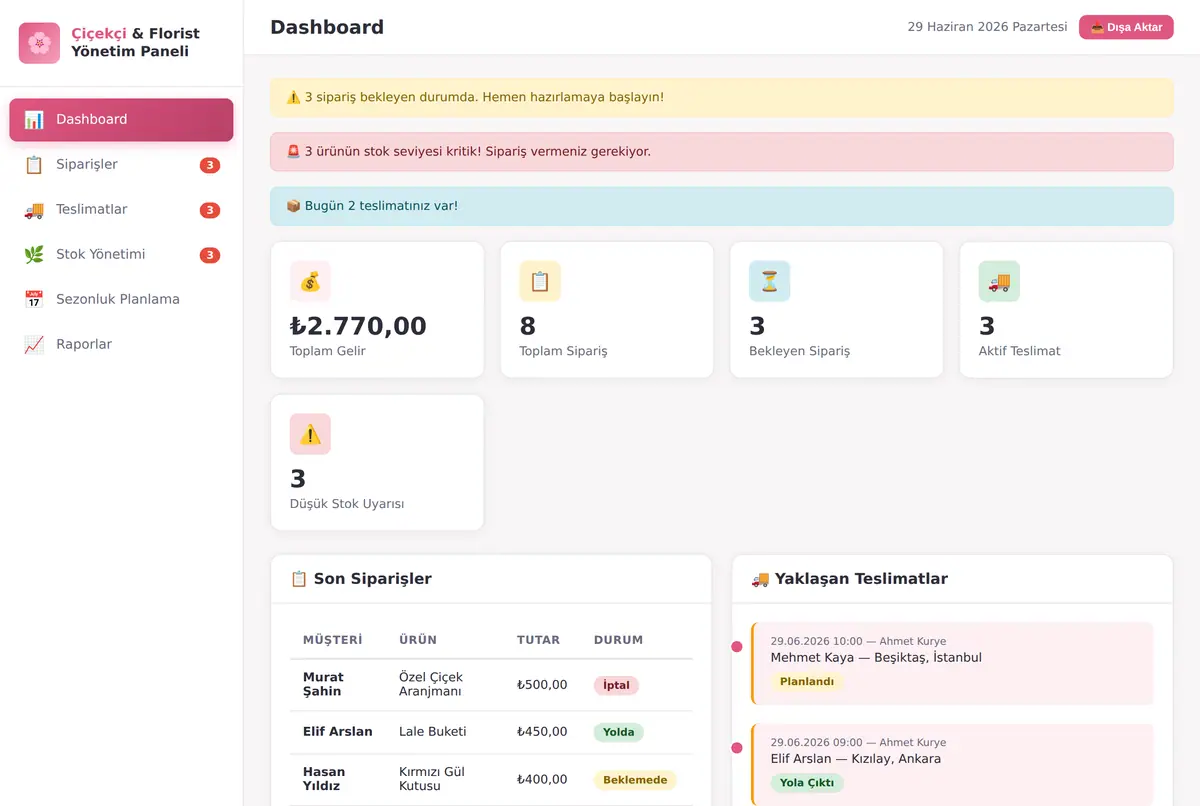
Task: Click the warning icon on Düşük Stok Uyarısı card
Action: [x=310, y=434]
